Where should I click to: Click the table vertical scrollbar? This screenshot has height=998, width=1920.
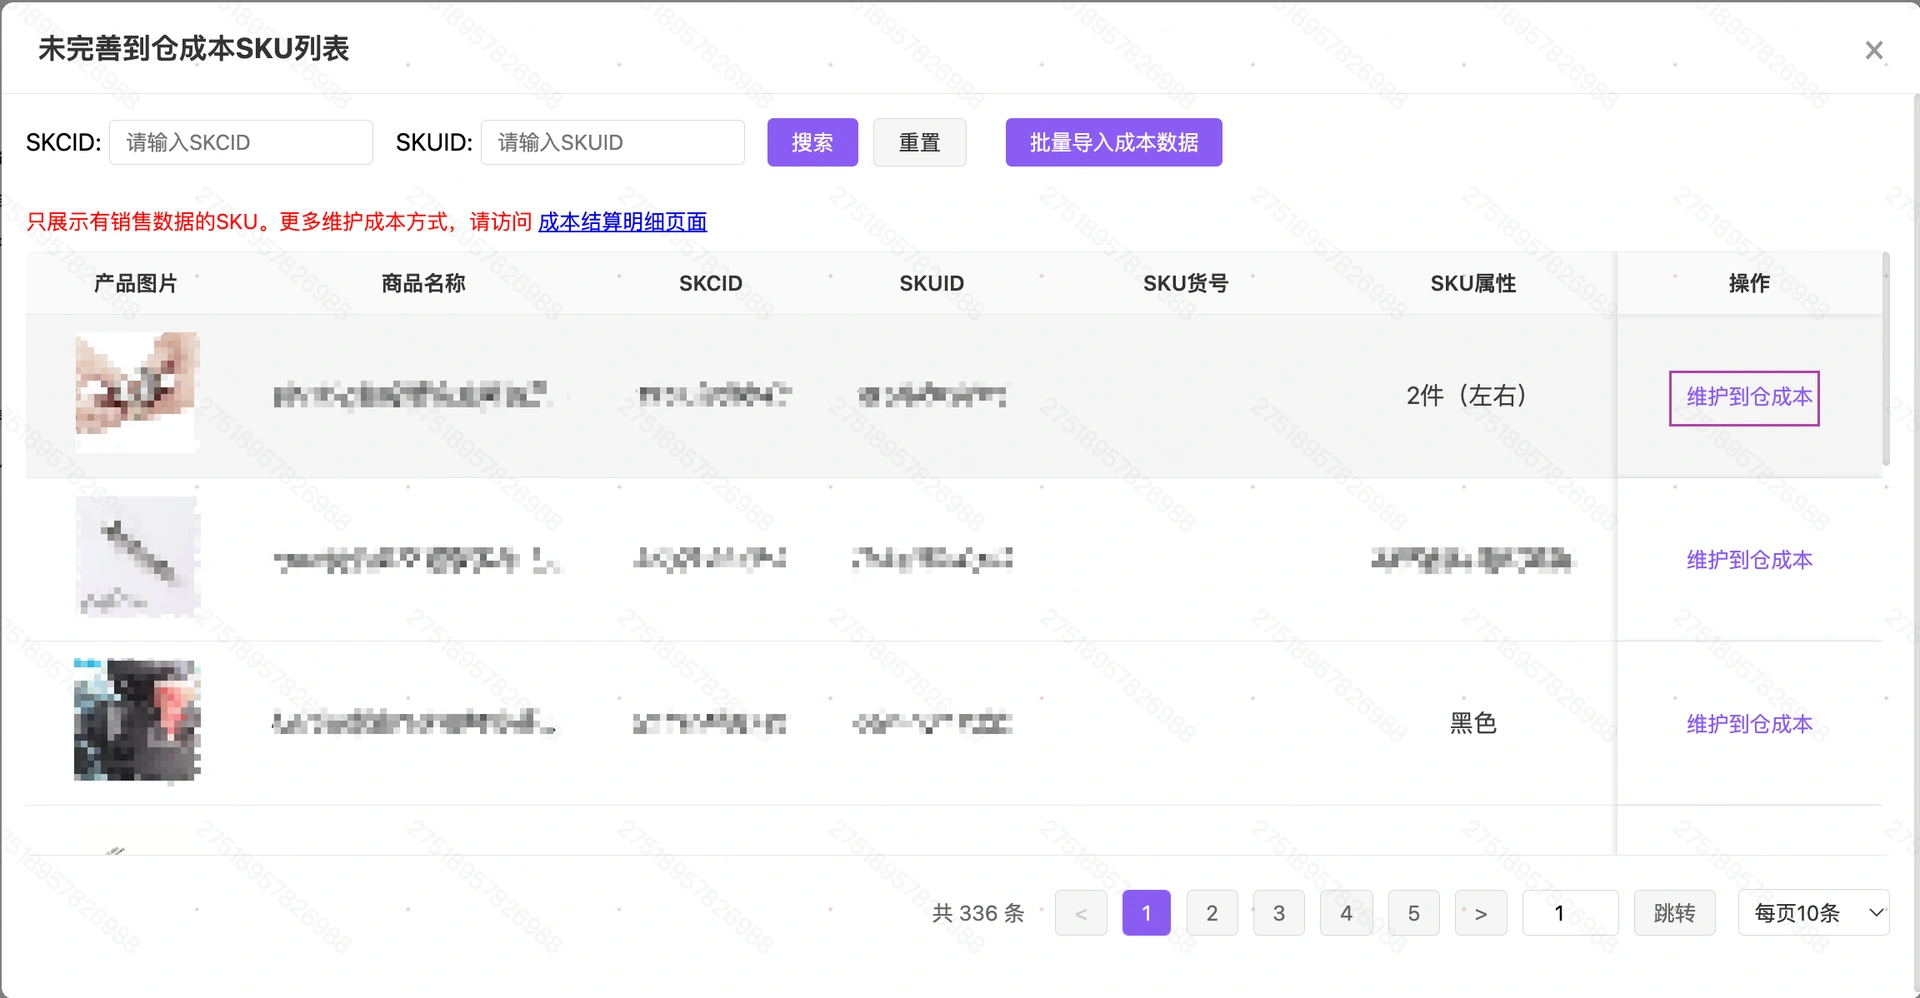click(x=1886, y=360)
